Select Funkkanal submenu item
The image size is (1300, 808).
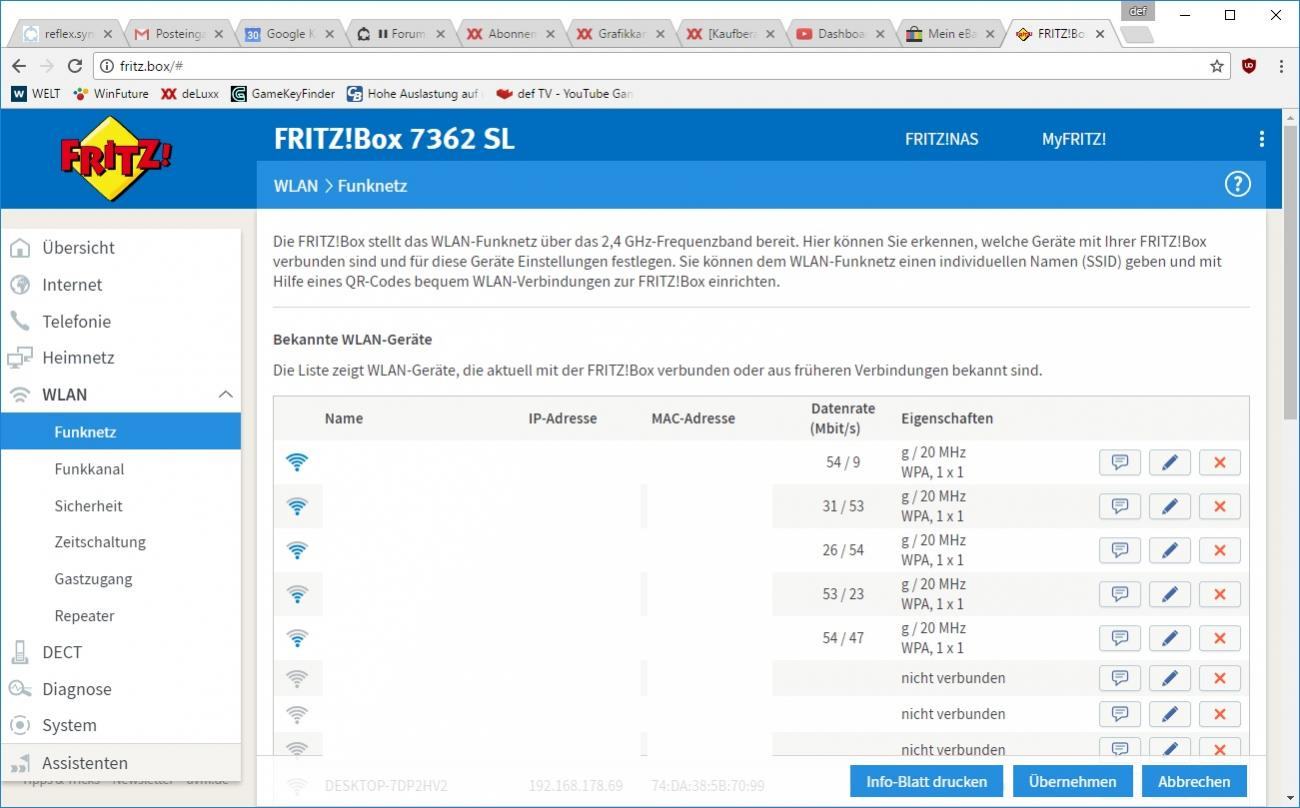tap(120, 468)
